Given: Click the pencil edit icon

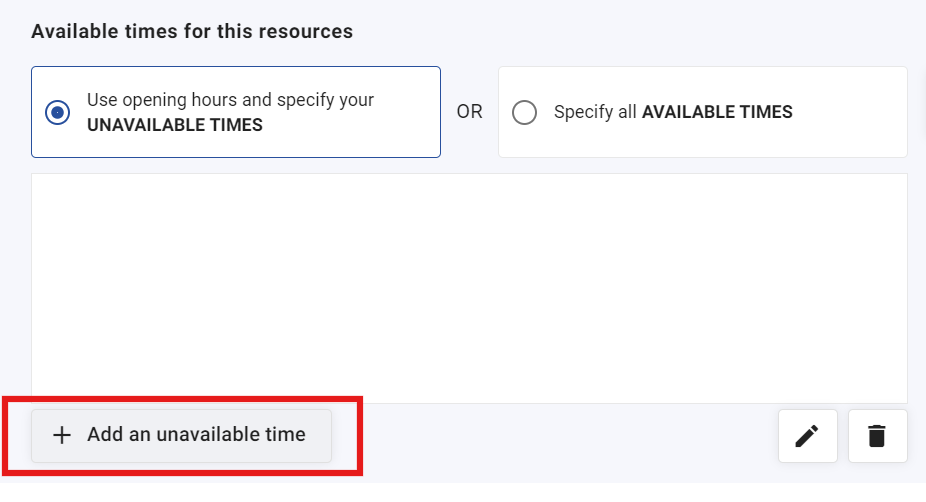Looking at the screenshot, I should click(807, 436).
